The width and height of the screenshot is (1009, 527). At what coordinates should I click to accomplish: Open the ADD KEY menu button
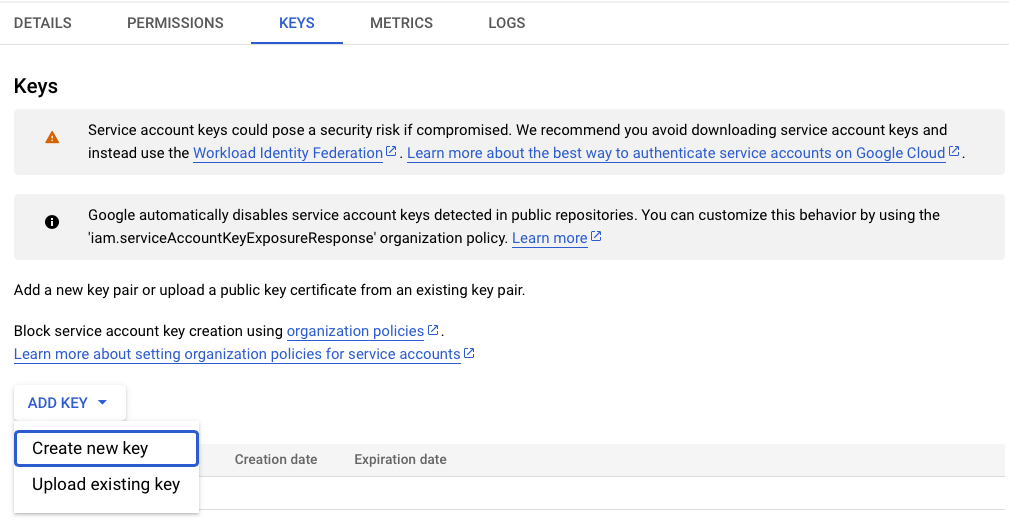click(x=69, y=403)
